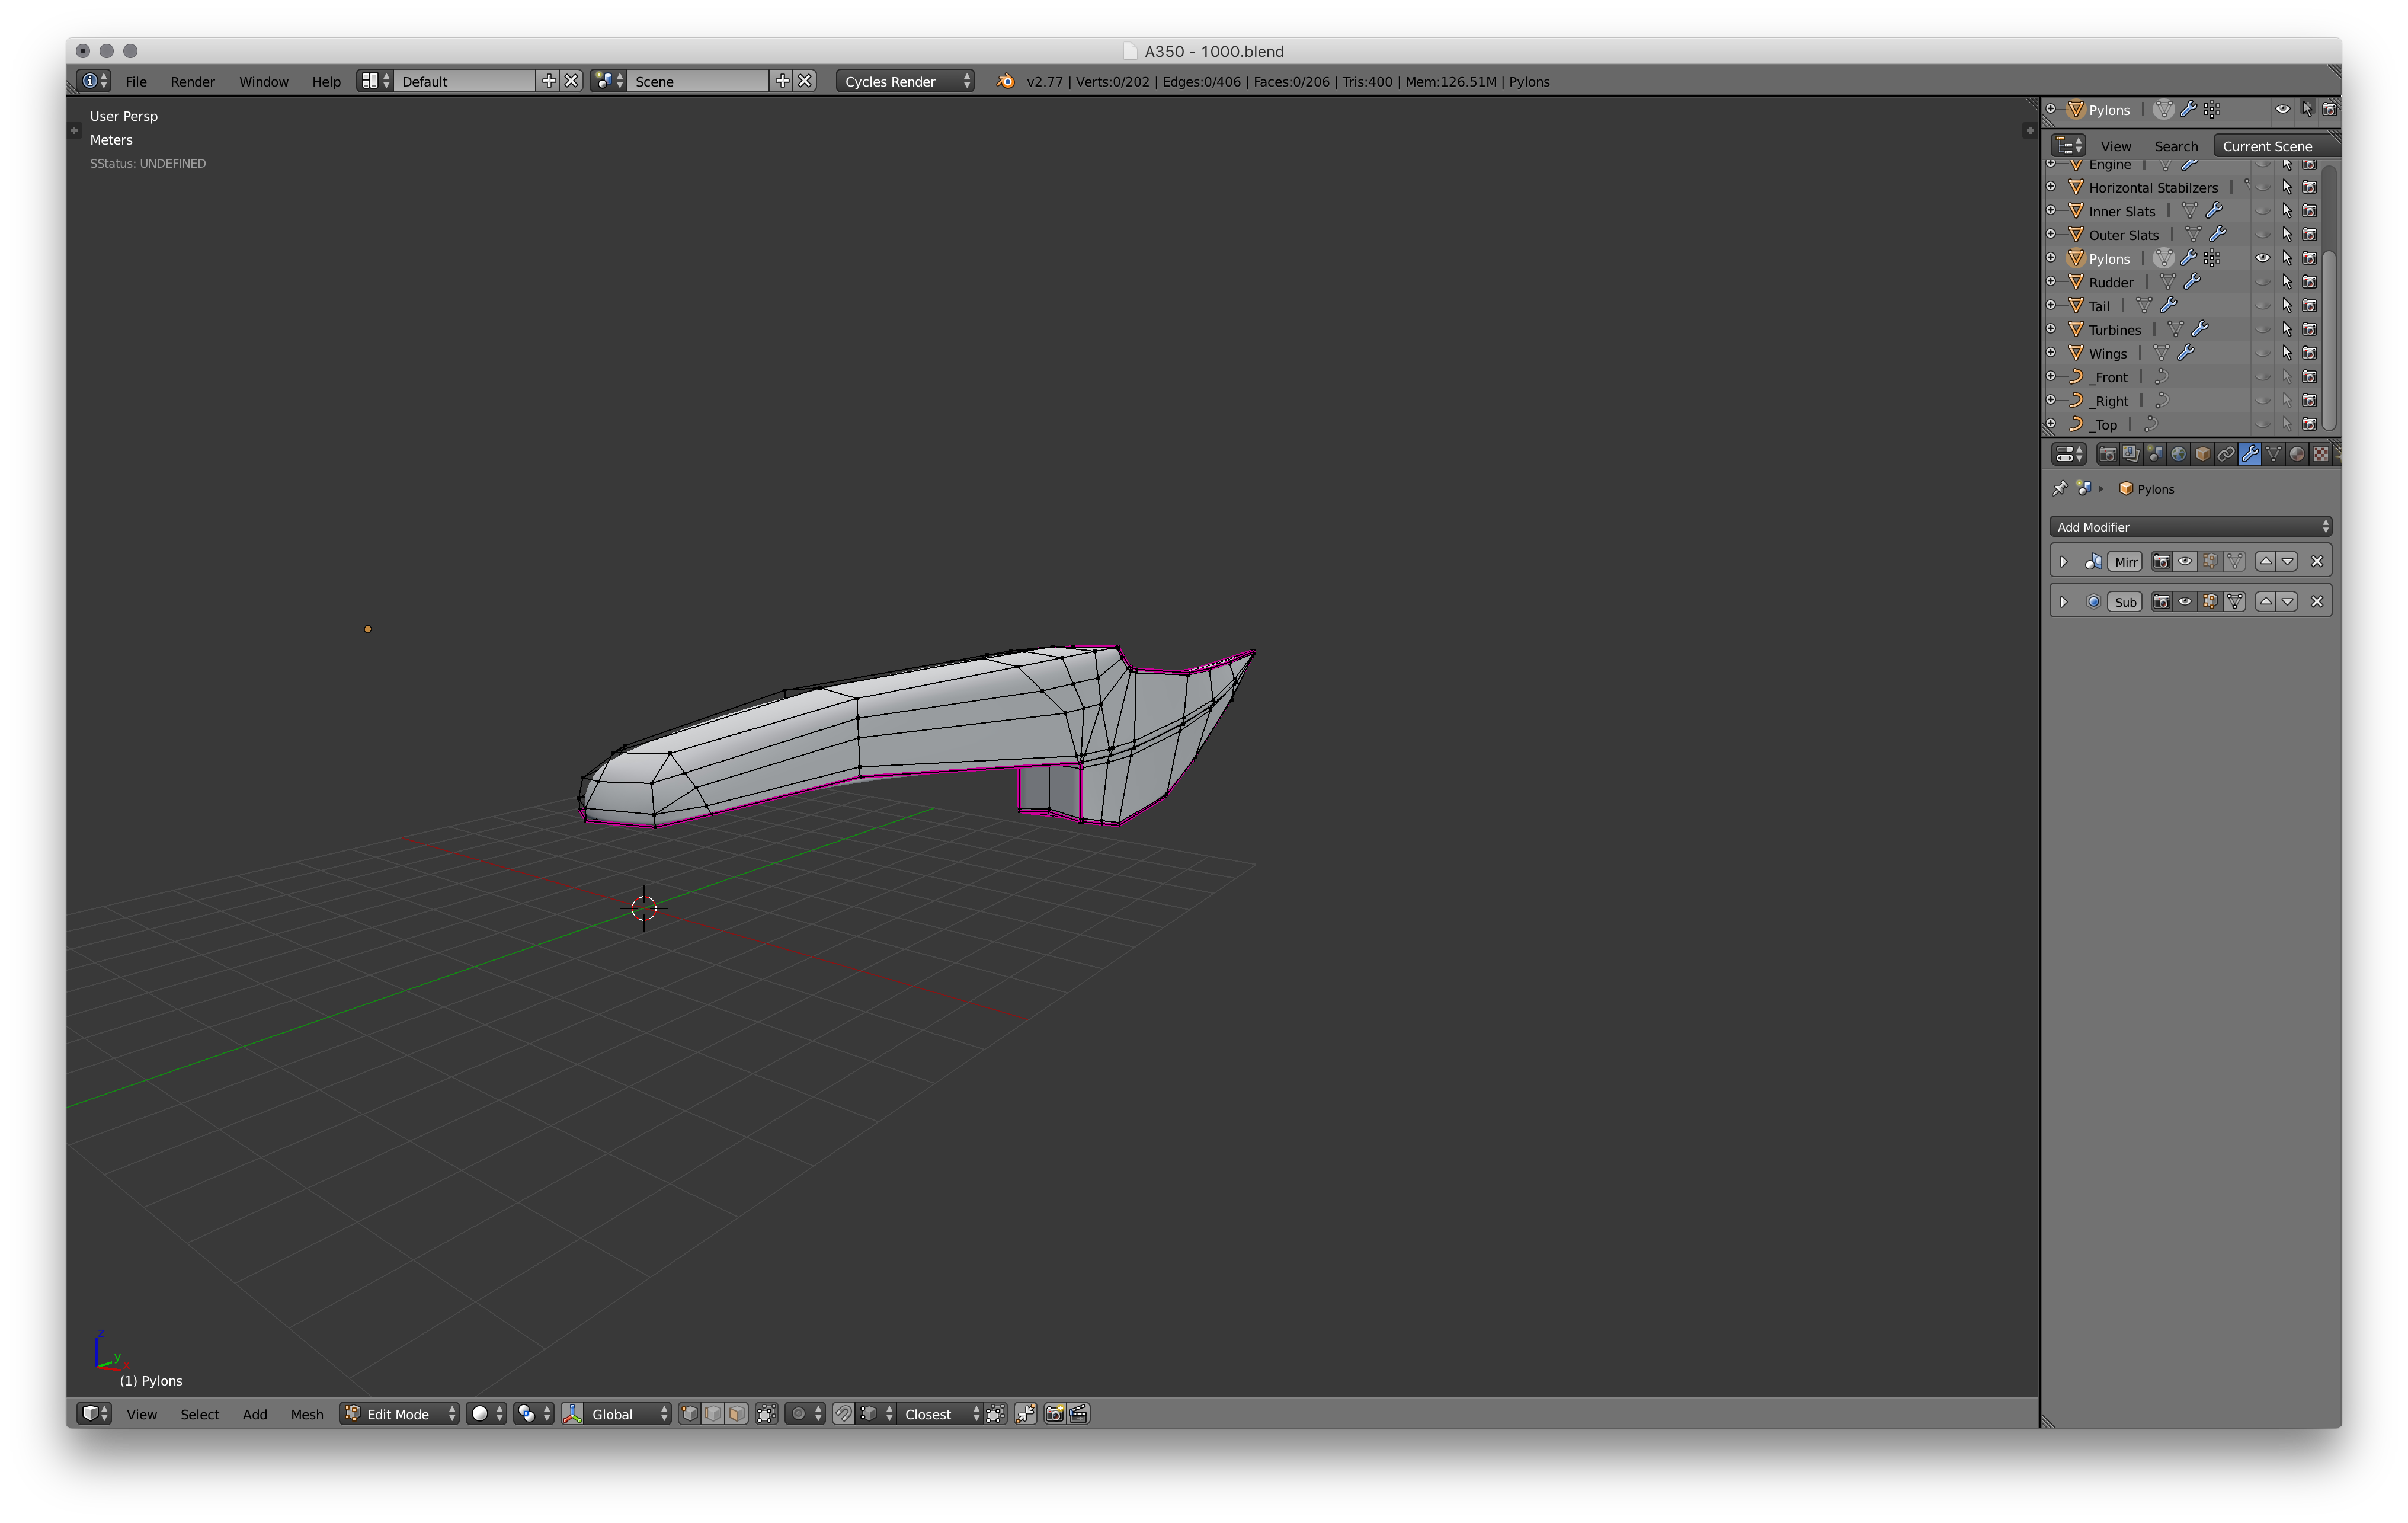
Task: Click the Pylons modifier wrench in outliner
Action: click(2188, 258)
